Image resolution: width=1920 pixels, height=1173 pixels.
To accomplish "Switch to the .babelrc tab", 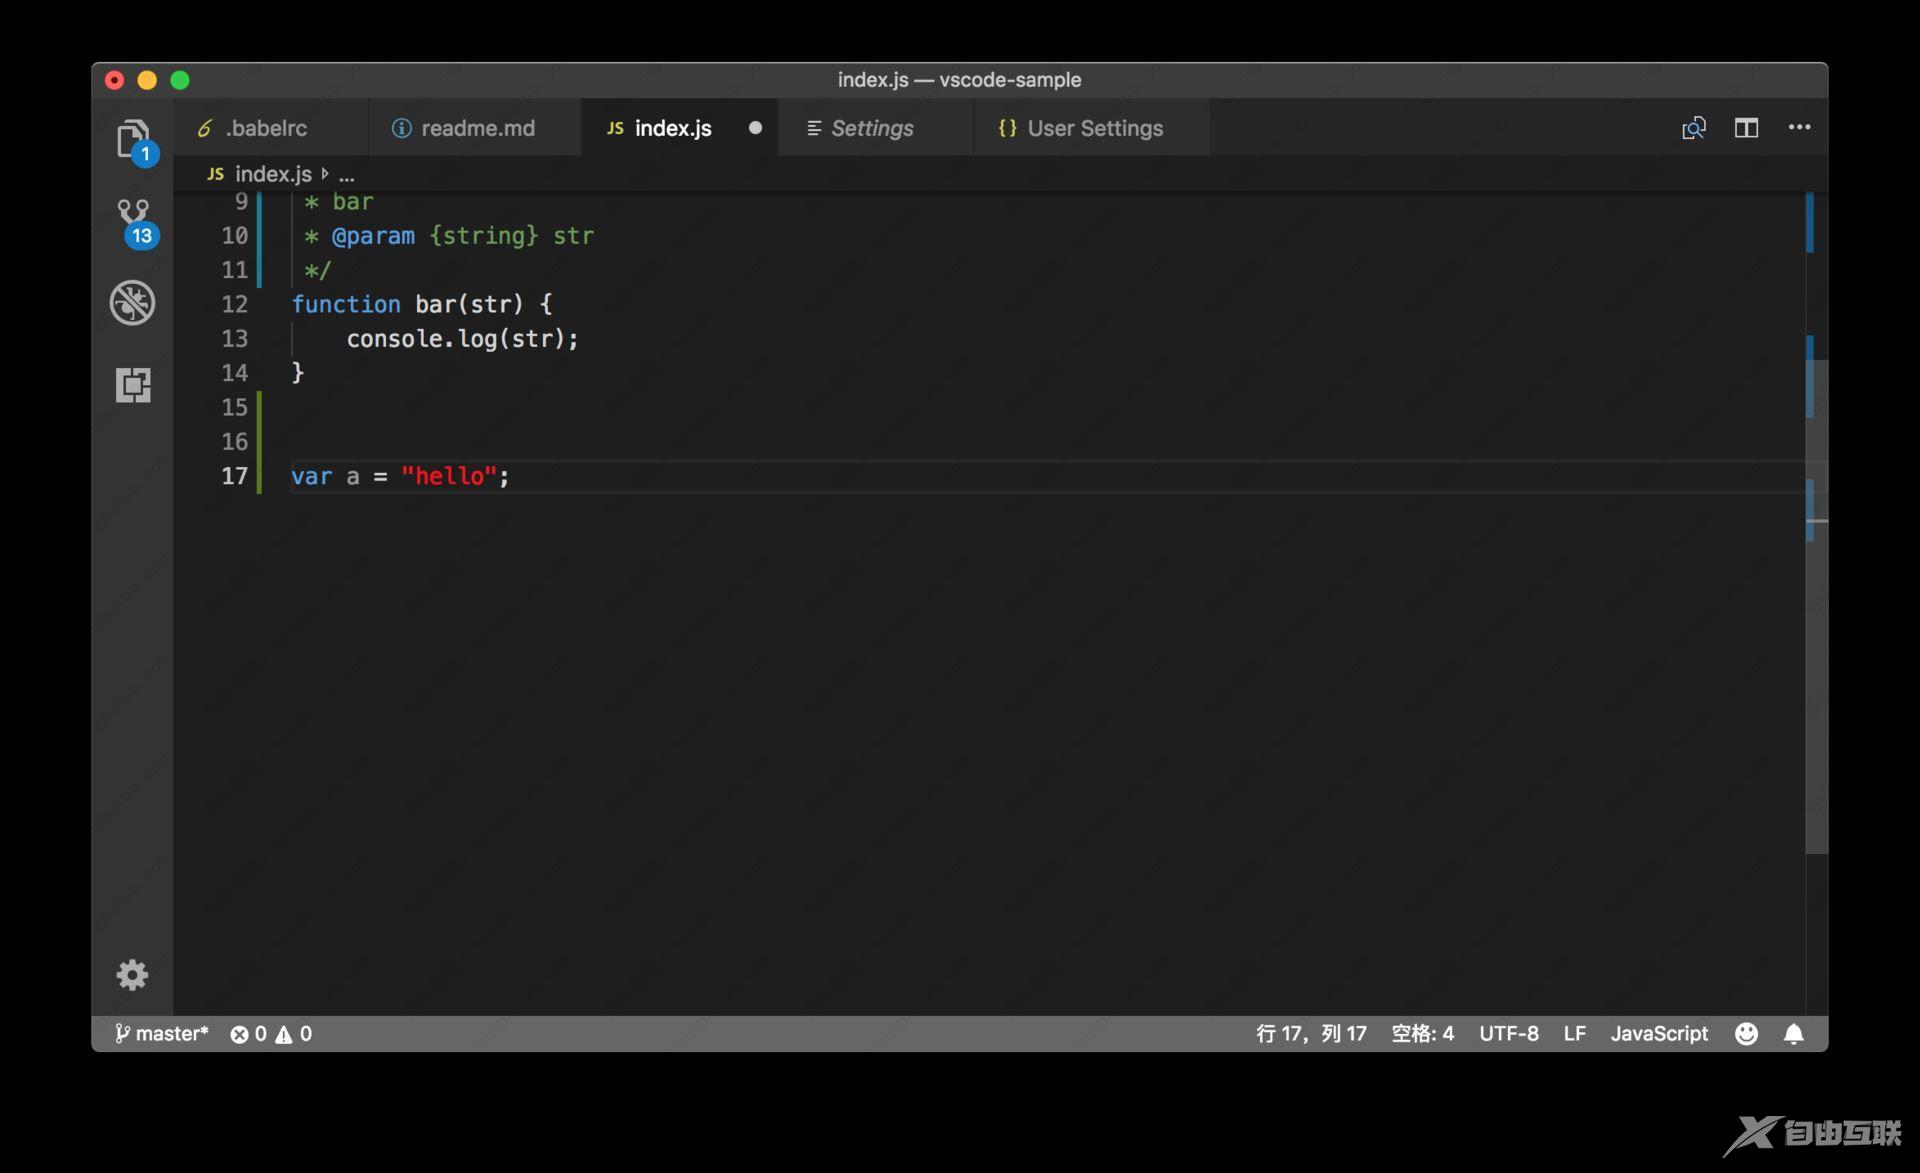I will 270,128.
